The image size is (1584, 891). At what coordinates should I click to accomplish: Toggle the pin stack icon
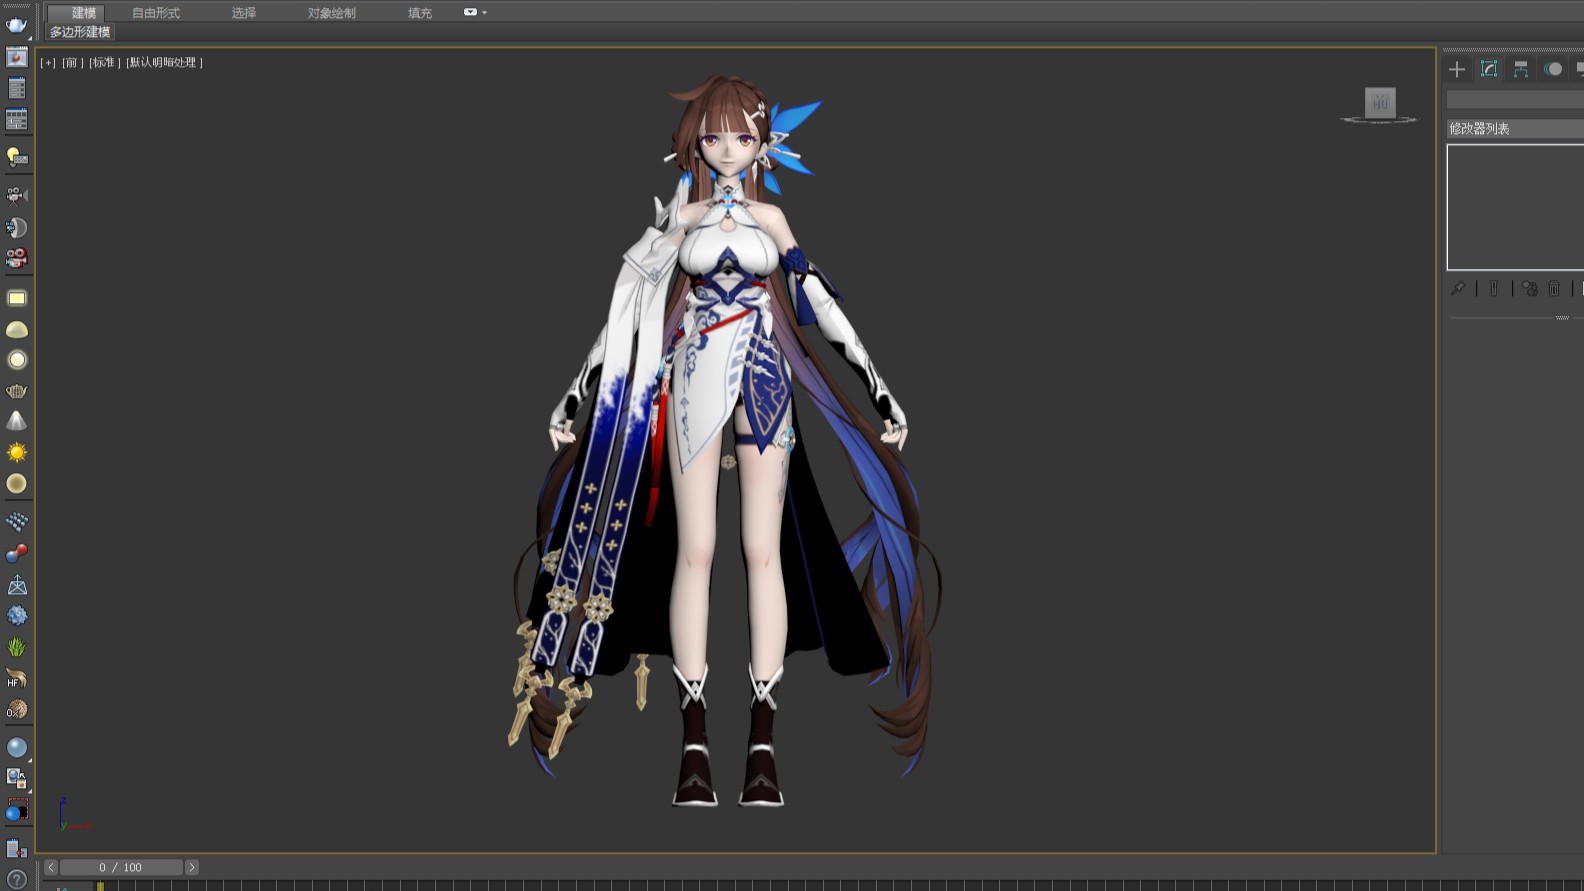click(1458, 289)
